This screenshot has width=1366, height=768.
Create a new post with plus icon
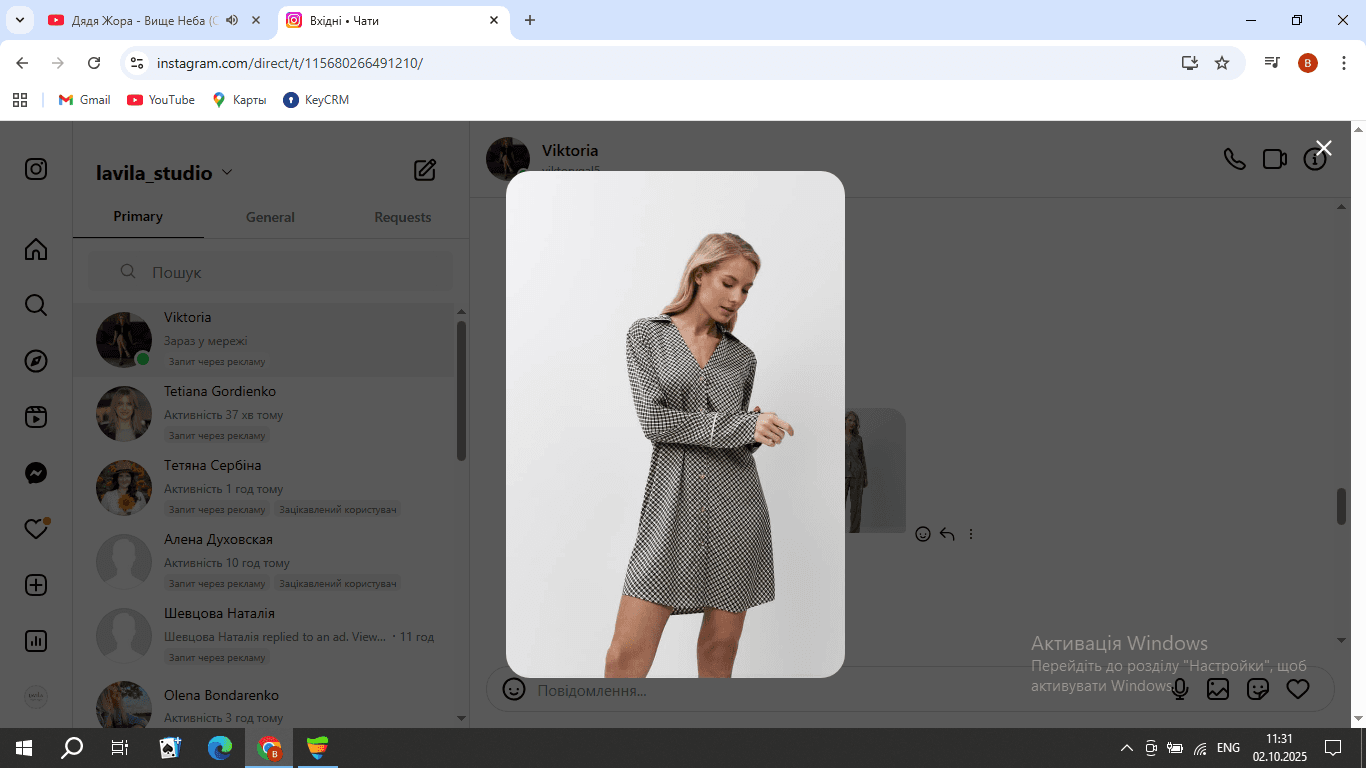pyautogui.click(x=36, y=585)
